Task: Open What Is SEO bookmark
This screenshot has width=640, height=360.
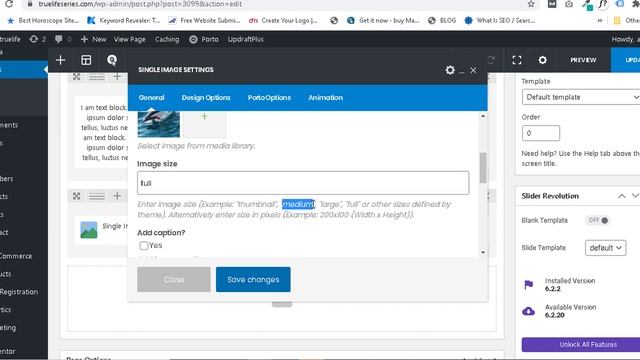Action: [500, 20]
